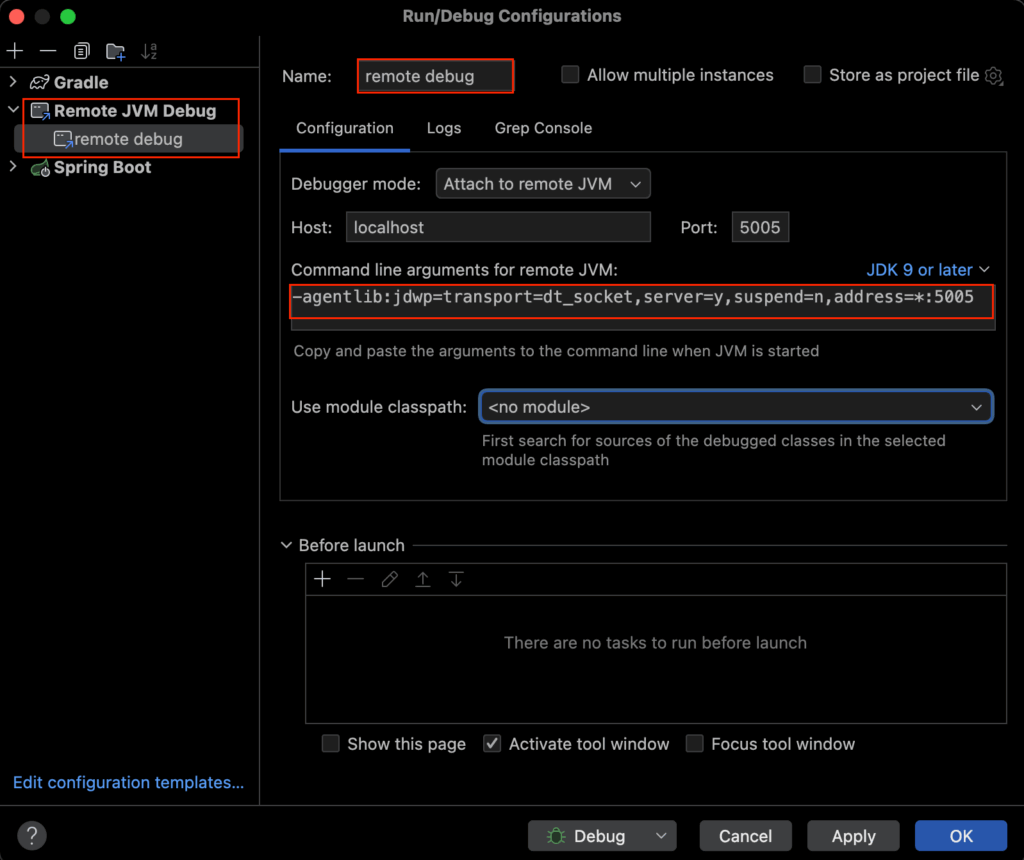Remove selected before launch task
The image size is (1024, 860).
[355, 579]
